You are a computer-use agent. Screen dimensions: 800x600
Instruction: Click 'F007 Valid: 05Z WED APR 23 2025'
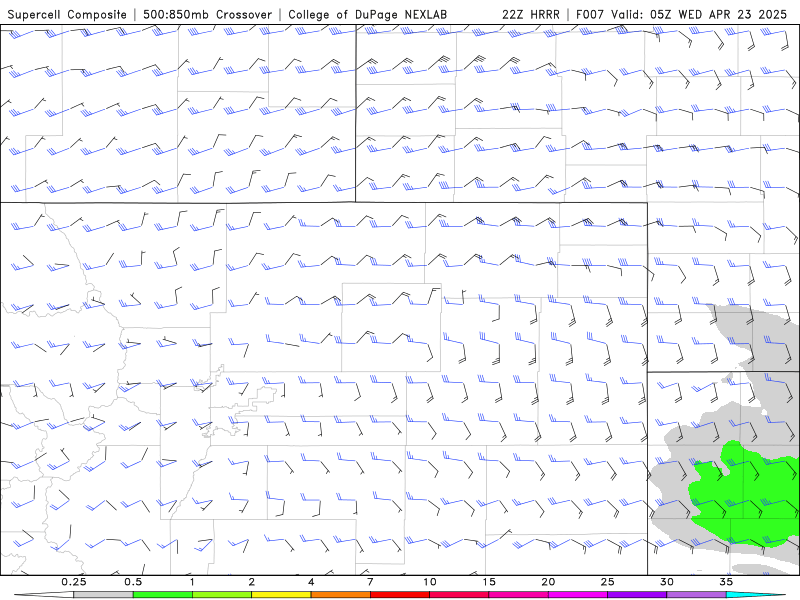coord(681,14)
